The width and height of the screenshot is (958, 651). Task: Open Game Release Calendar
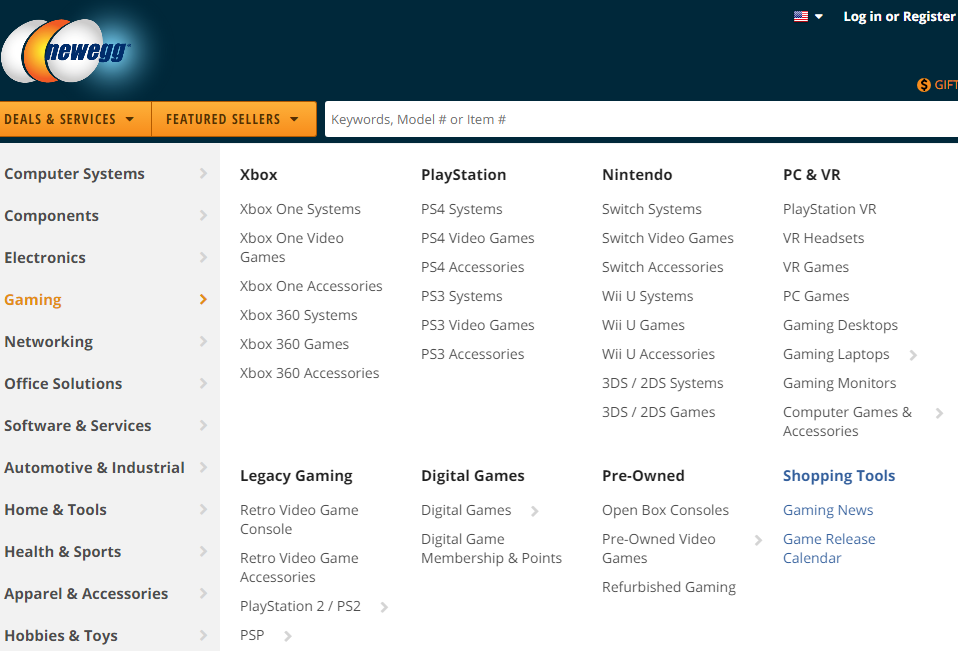coord(829,548)
